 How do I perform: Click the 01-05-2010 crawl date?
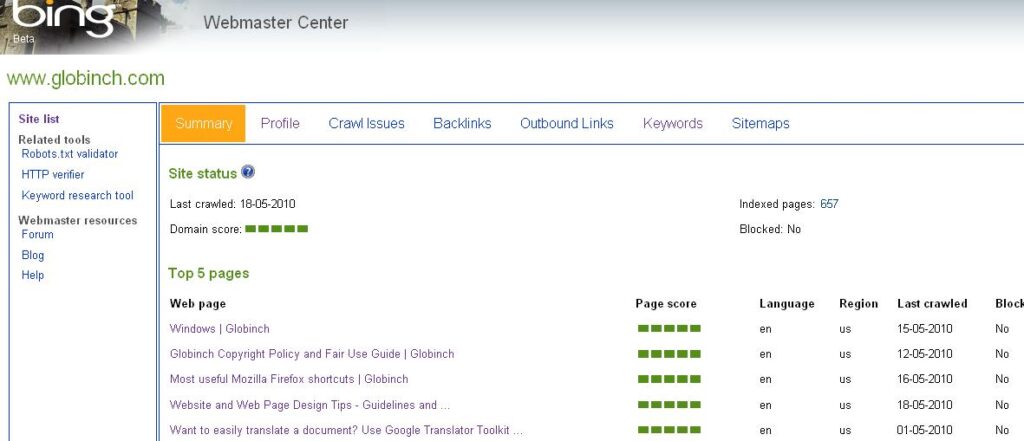(925, 430)
